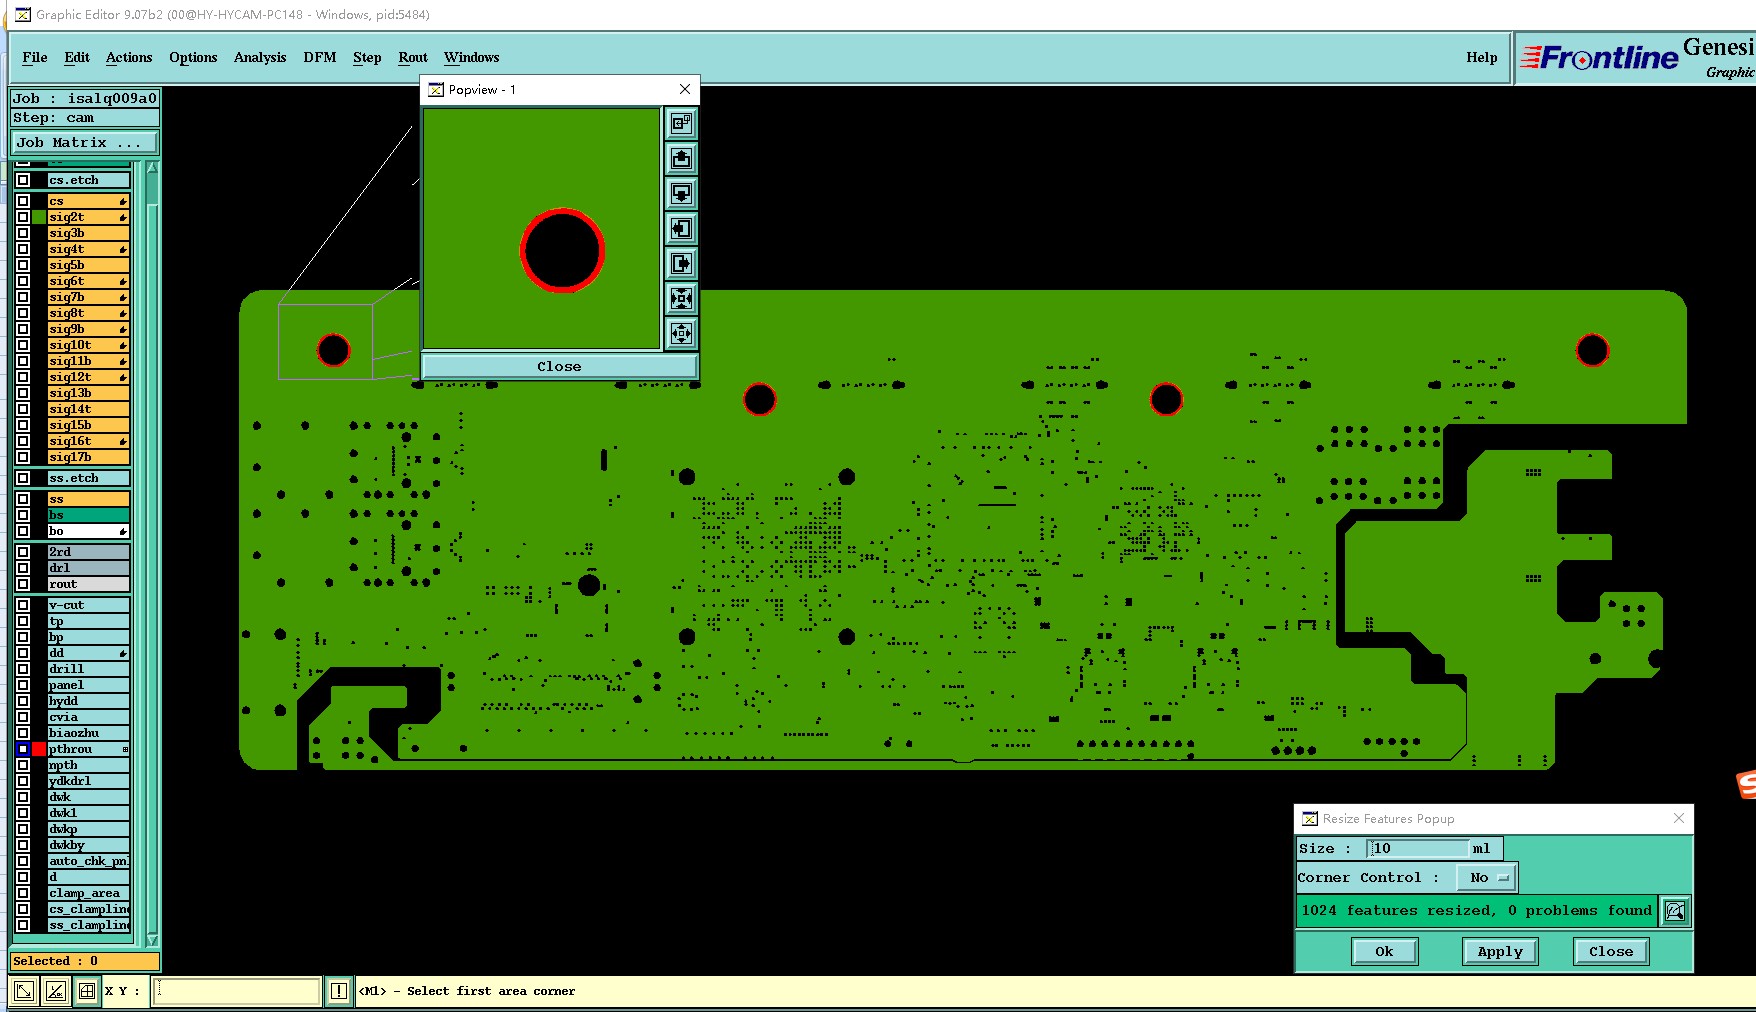Image resolution: width=1756 pixels, height=1012 pixels.
Task: Open the File menu
Action: [x=35, y=57]
